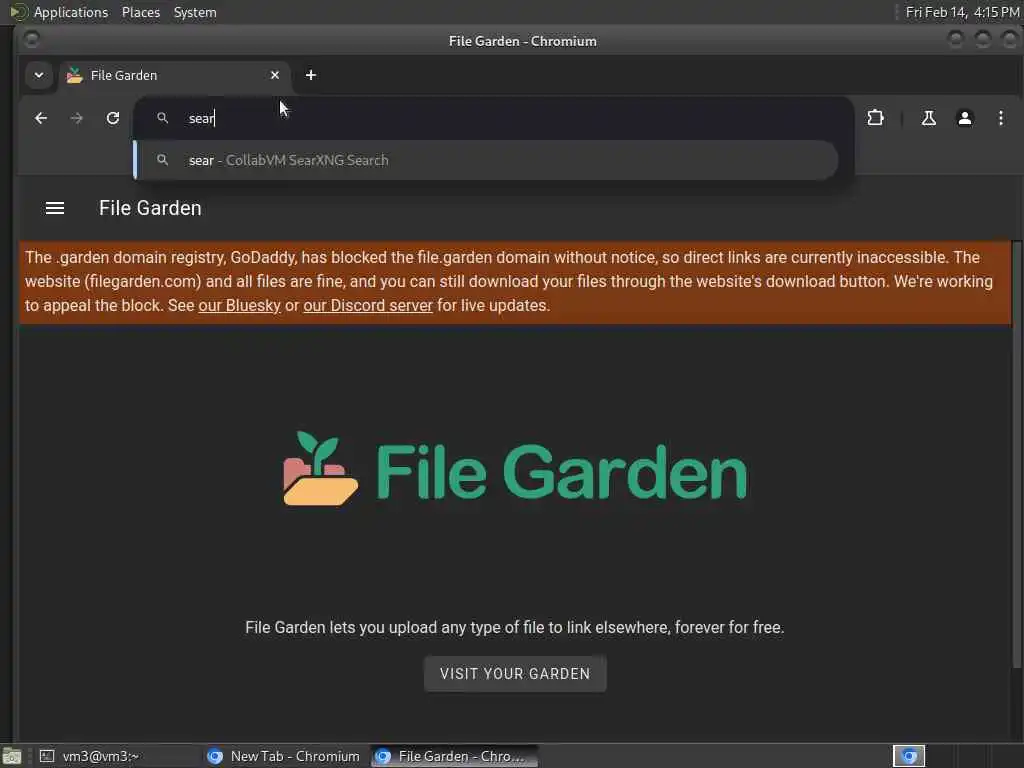Open the Applications menu
This screenshot has width=1024, height=768.
tap(71, 12)
